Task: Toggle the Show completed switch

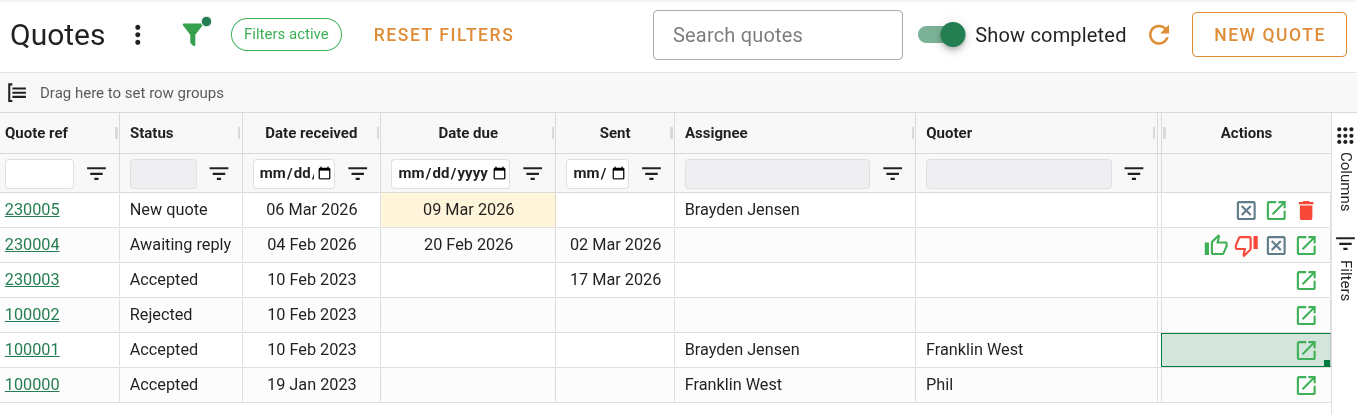Action: (x=942, y=35)
